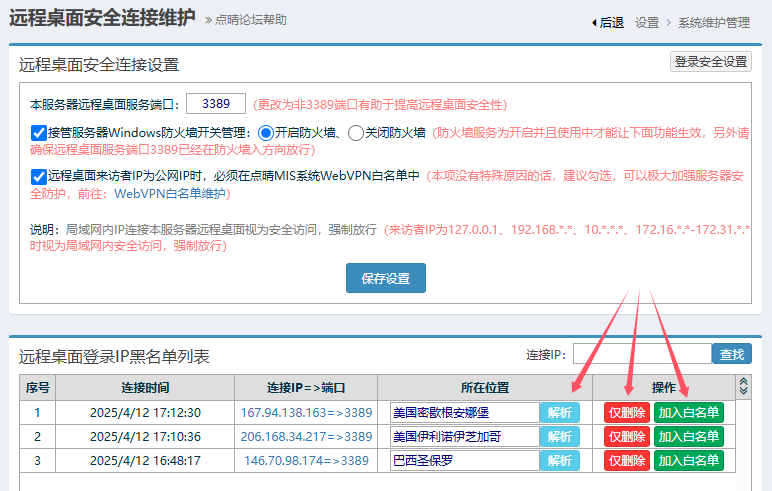Open the 点睛论坛帮助 help link
Image resolution: width=772 pixels, height=491 pixels.
coord(249,19)
